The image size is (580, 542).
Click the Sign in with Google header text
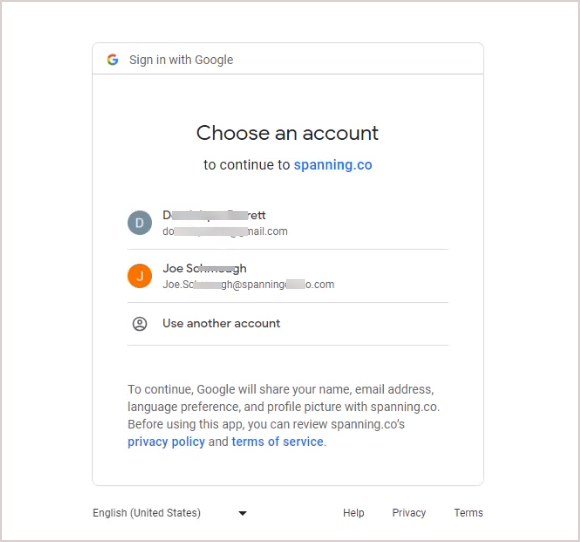[x=181, y=60]
